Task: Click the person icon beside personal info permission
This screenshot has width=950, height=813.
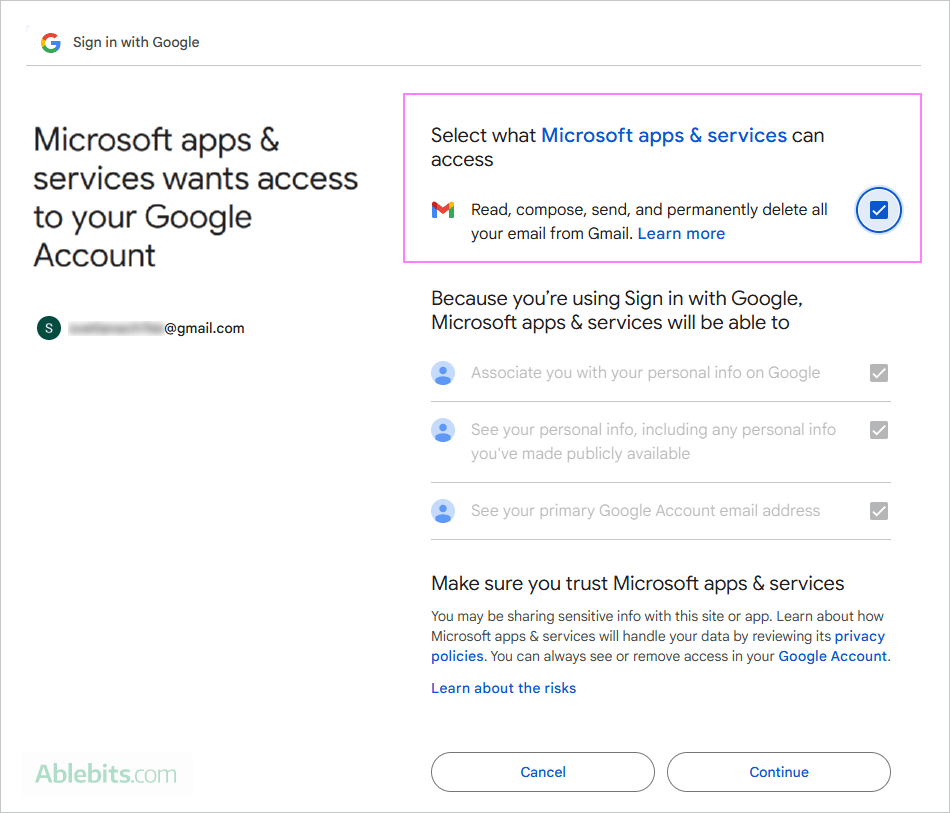Action: [443, 372]
